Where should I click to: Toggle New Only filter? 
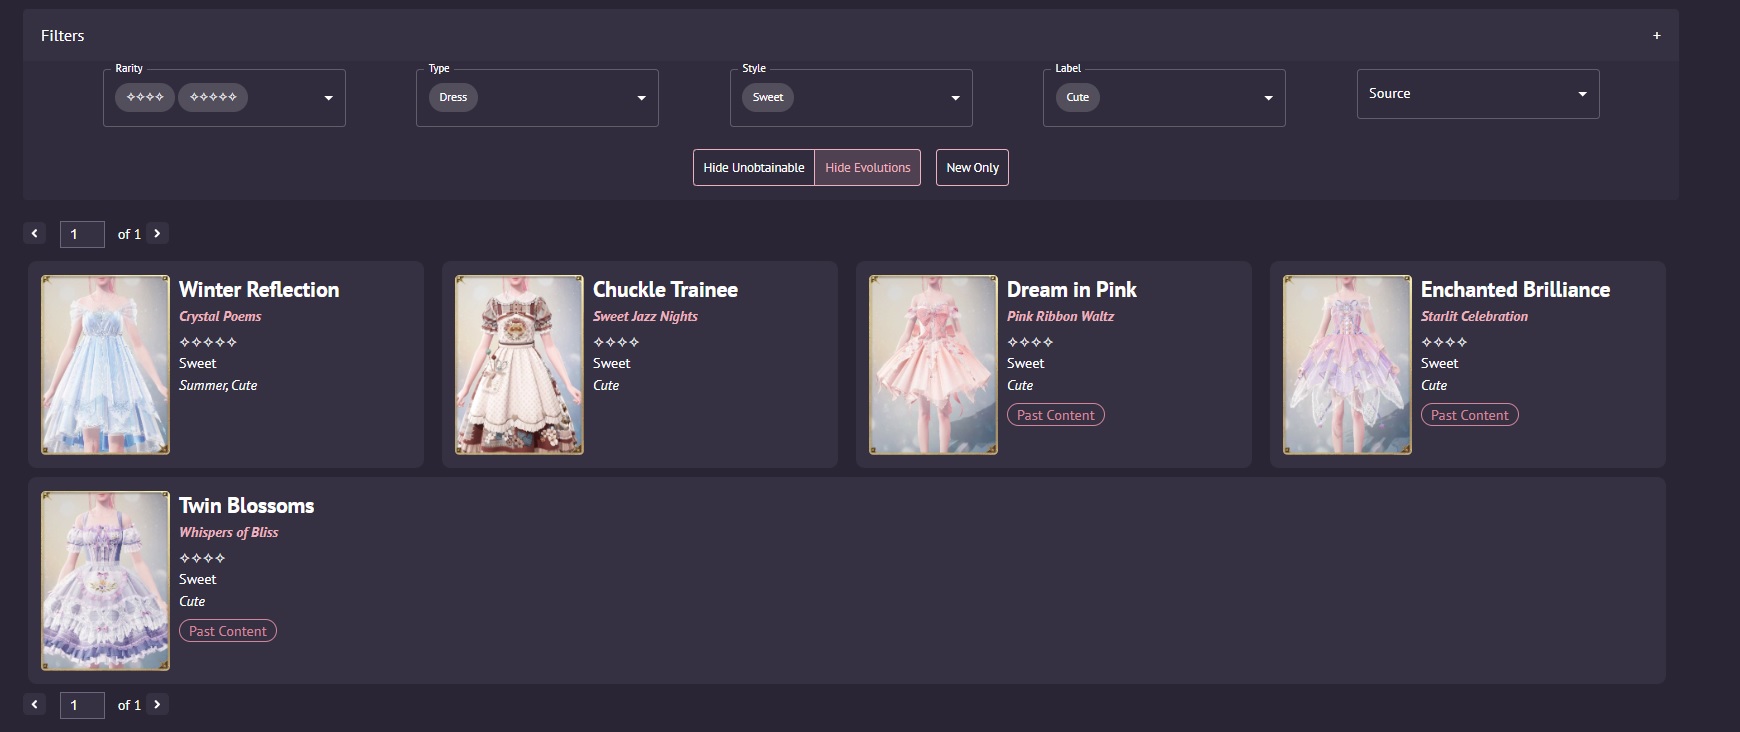point(972,168)
